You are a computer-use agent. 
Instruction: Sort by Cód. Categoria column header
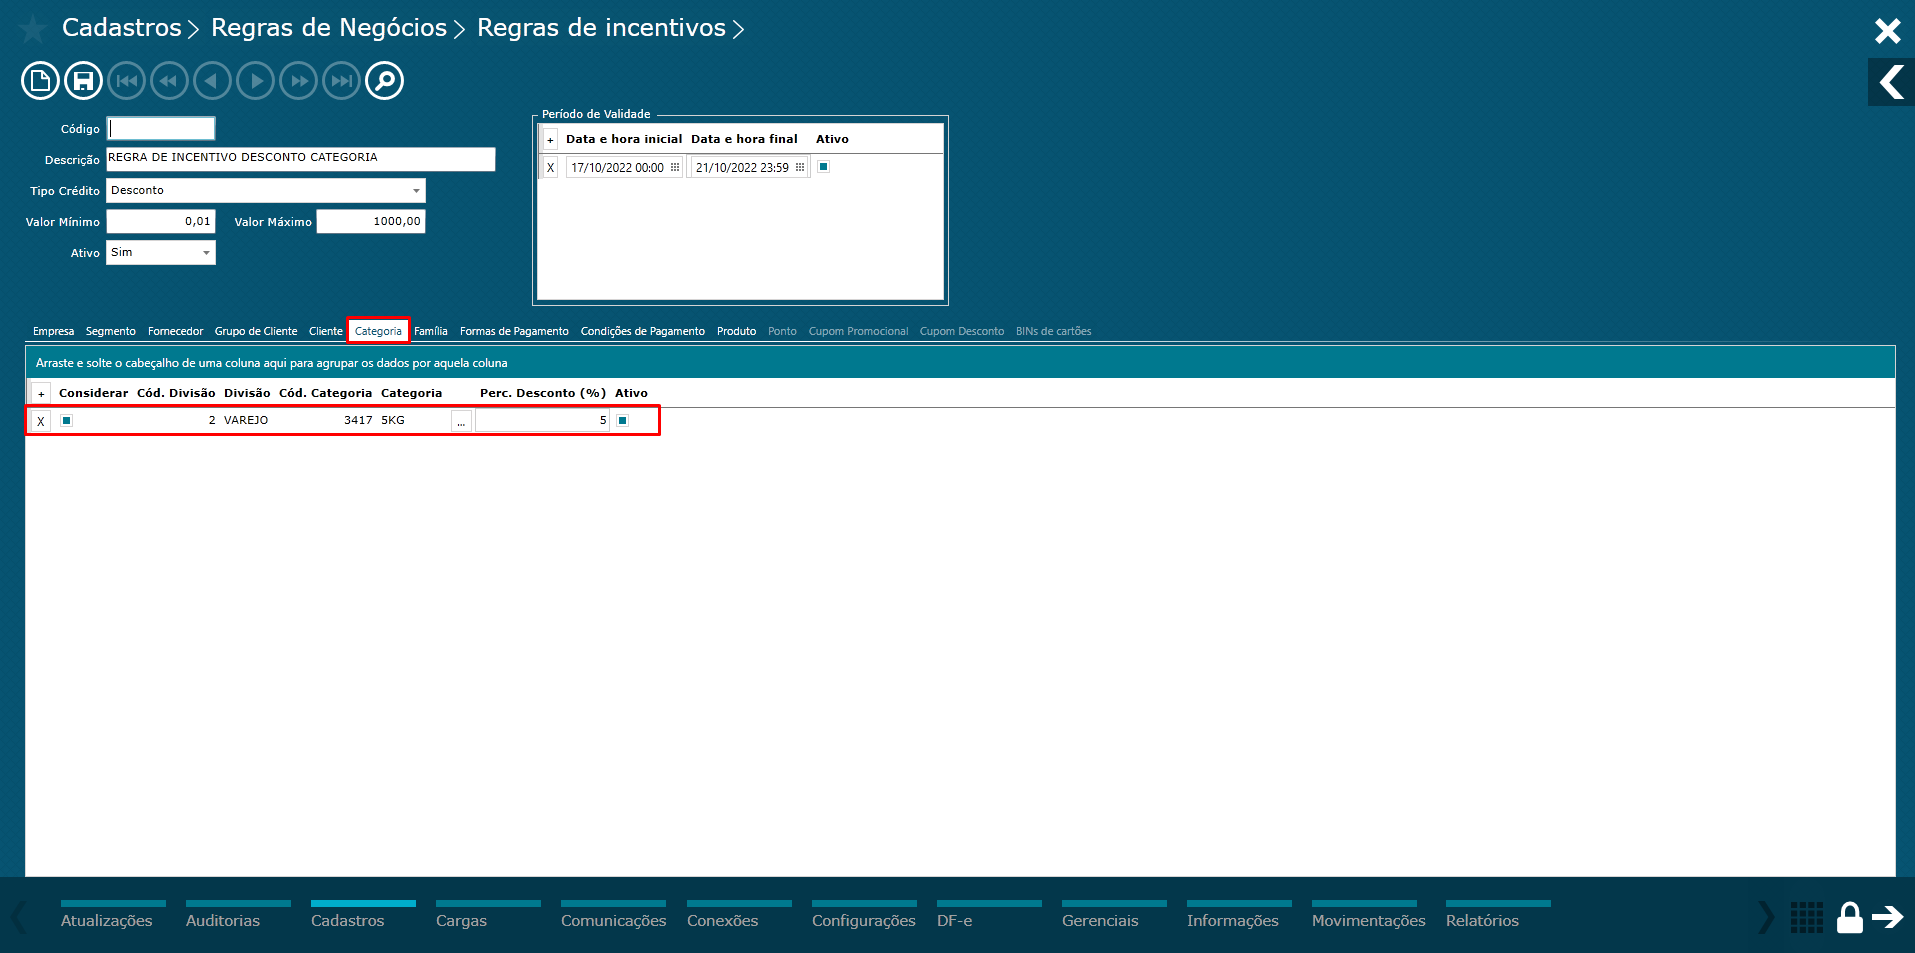(x=325, y=394)
